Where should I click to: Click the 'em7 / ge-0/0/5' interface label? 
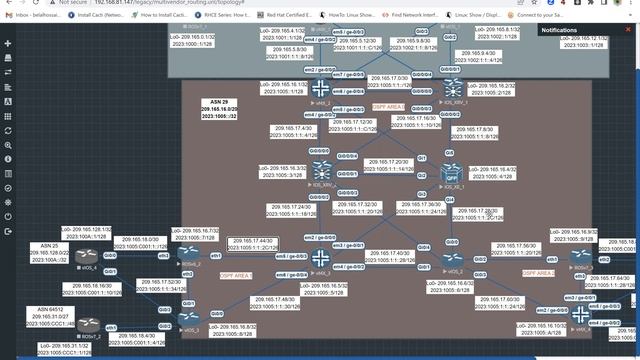(x=348, y=75)
